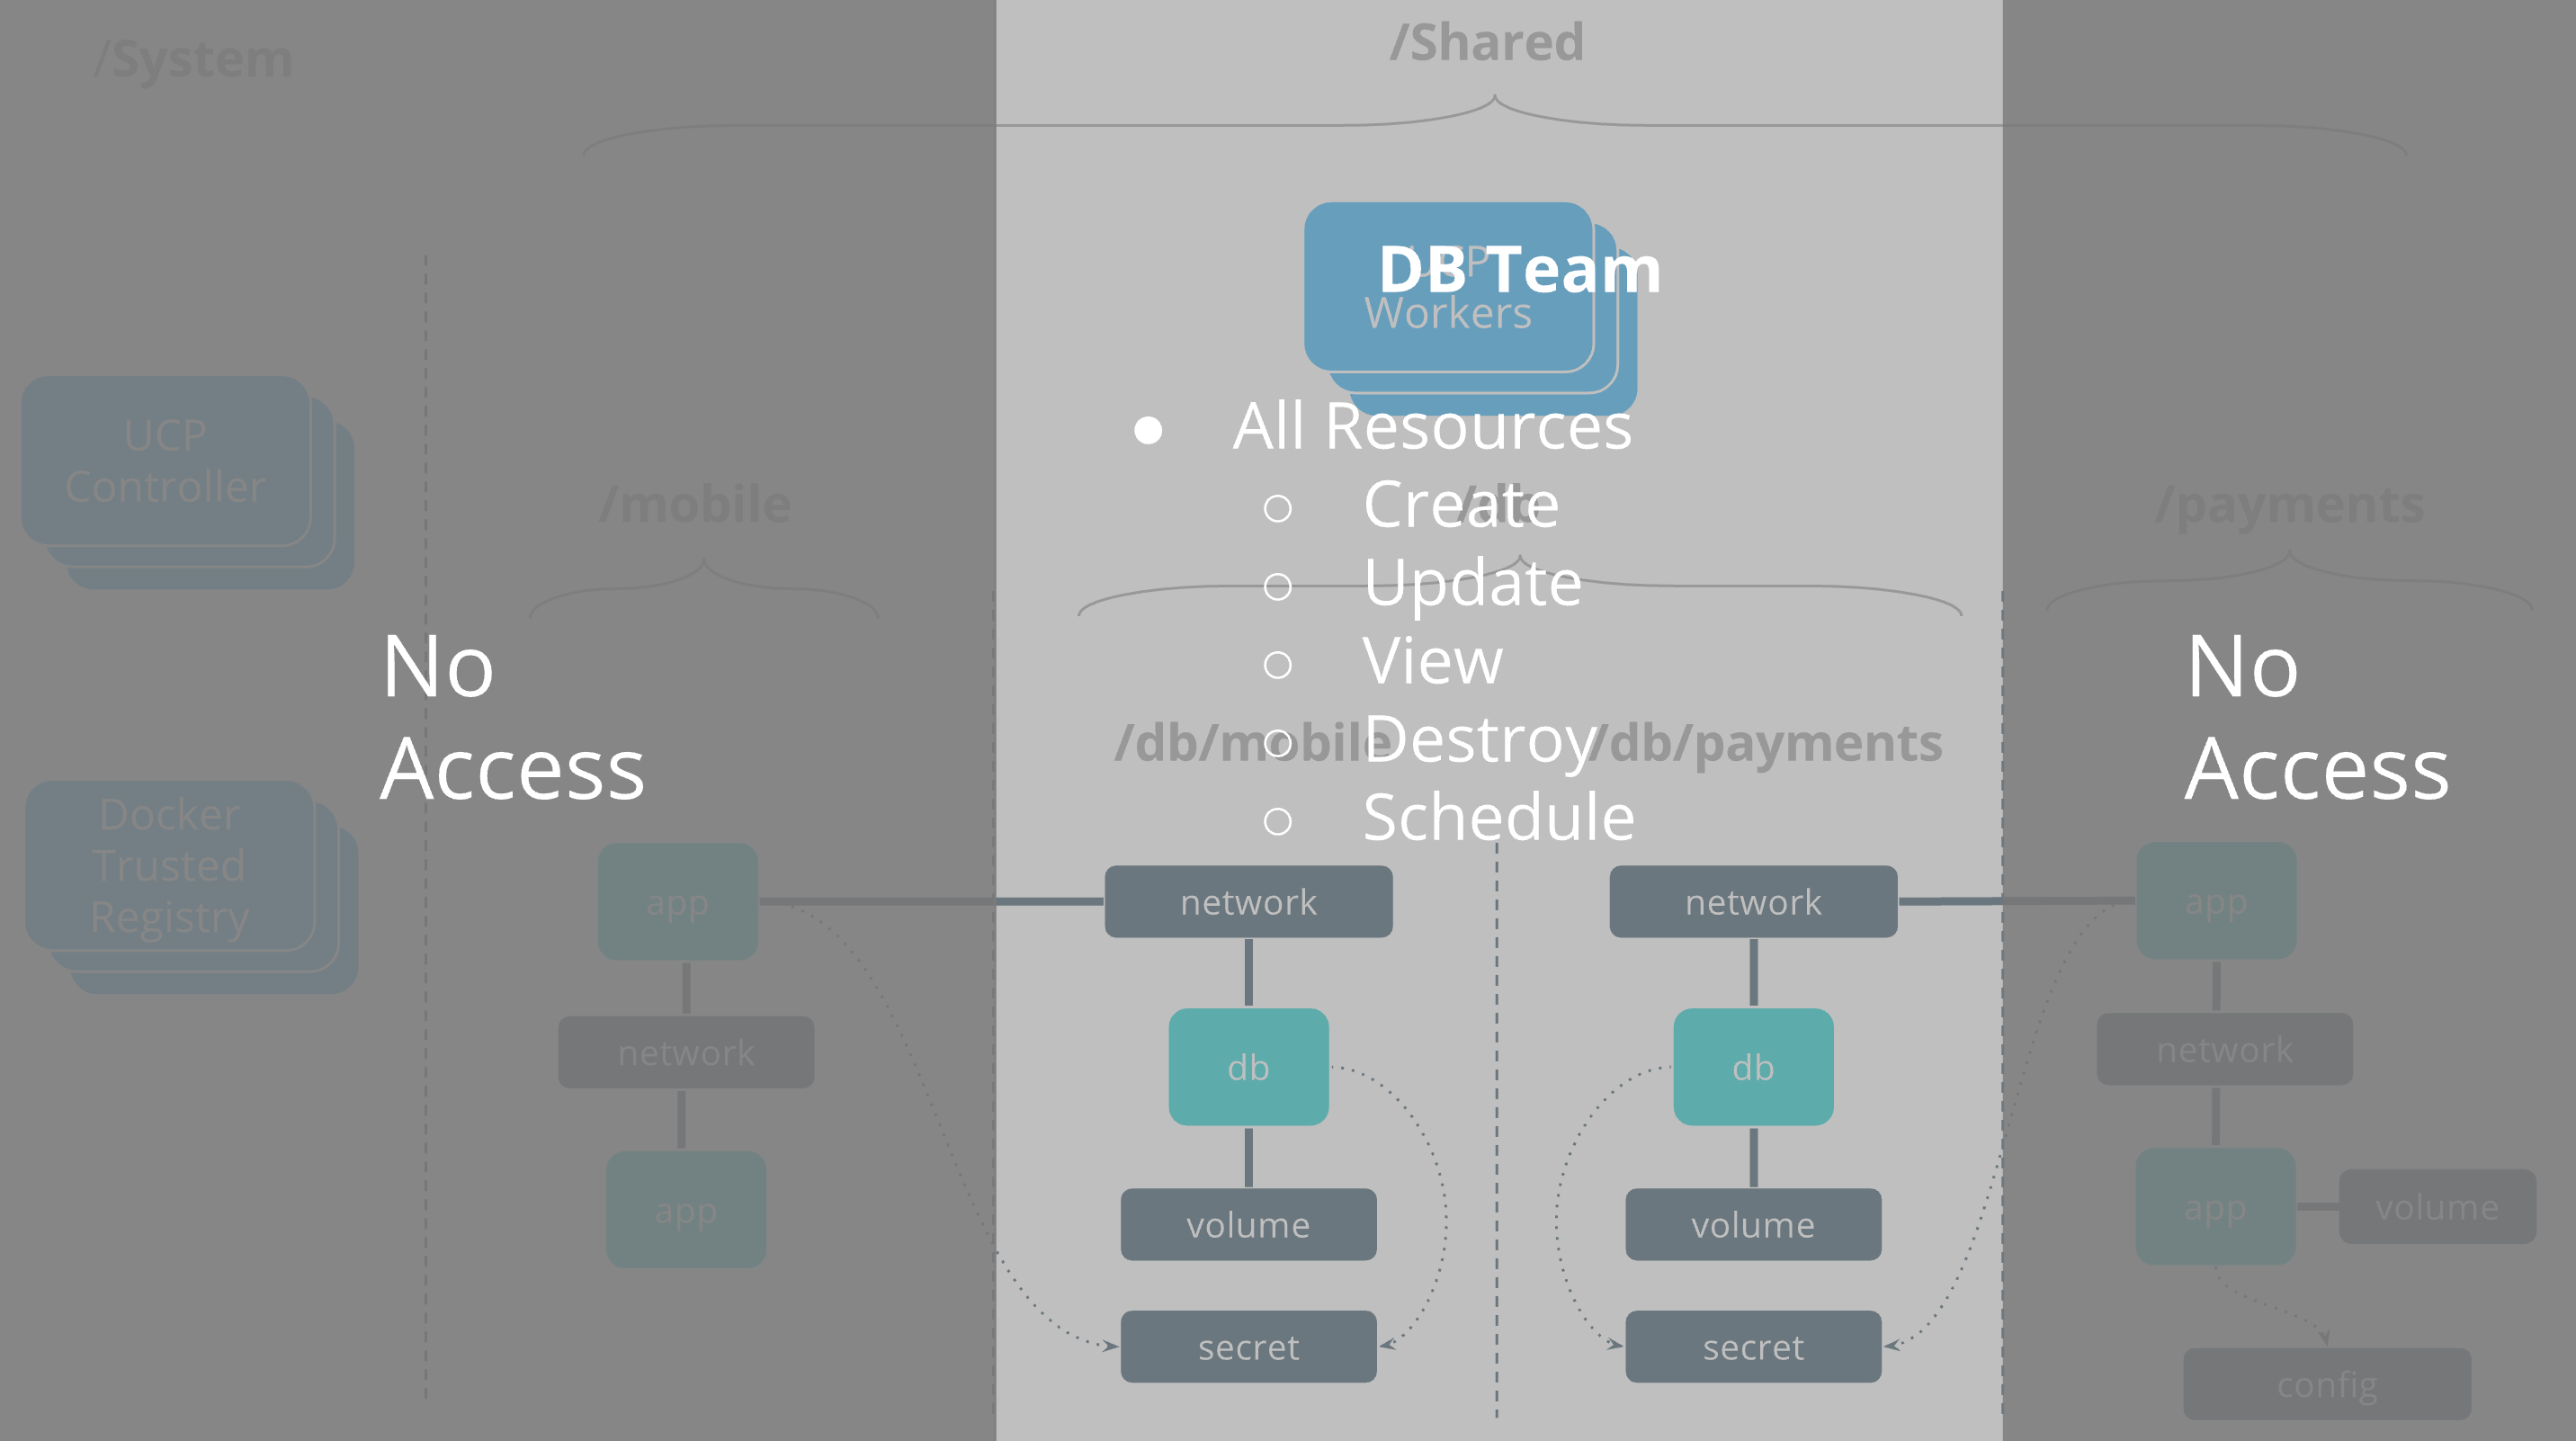This screenshot has height=1441, width=2576.
Task: Click the config box under /payments
Action: tap(2326, 1385)
